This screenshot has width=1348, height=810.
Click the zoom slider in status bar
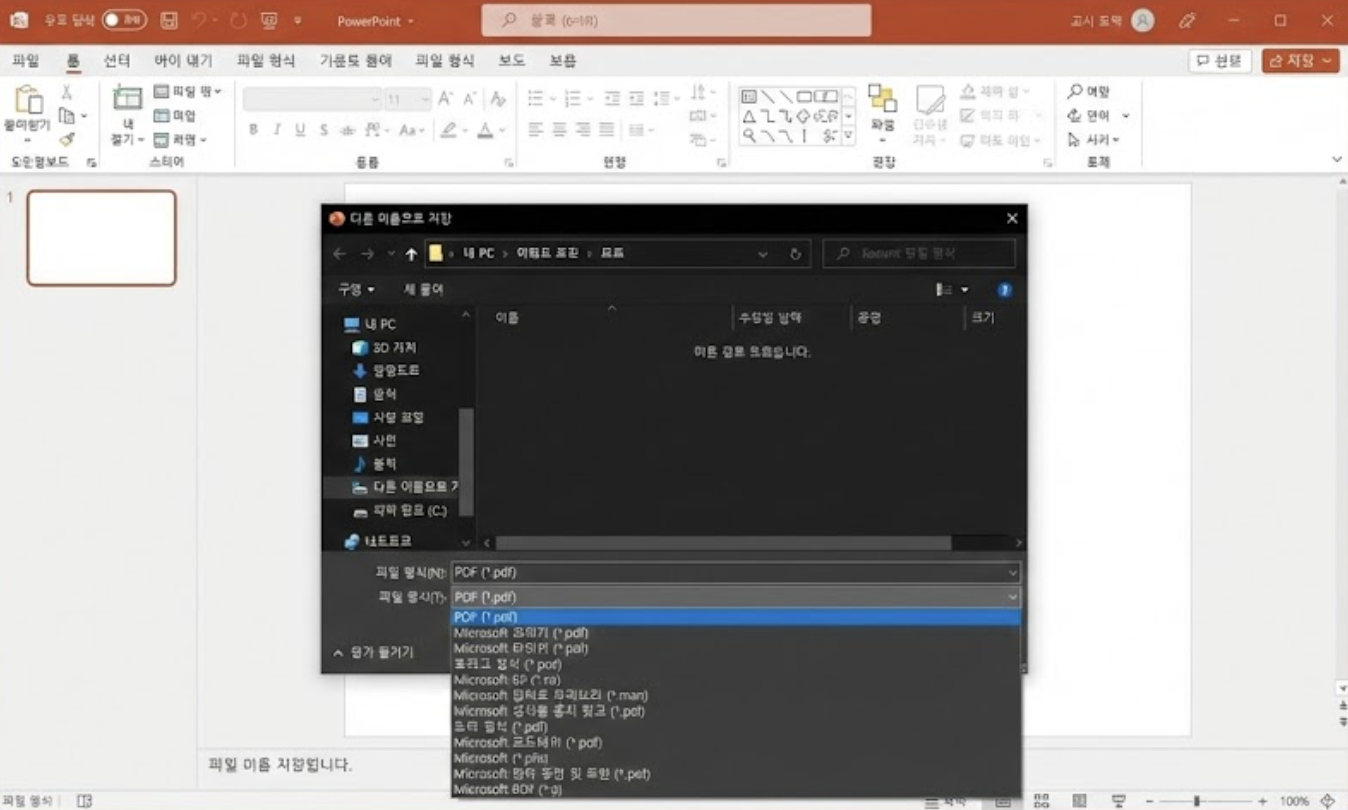[x=1196, y=801]
